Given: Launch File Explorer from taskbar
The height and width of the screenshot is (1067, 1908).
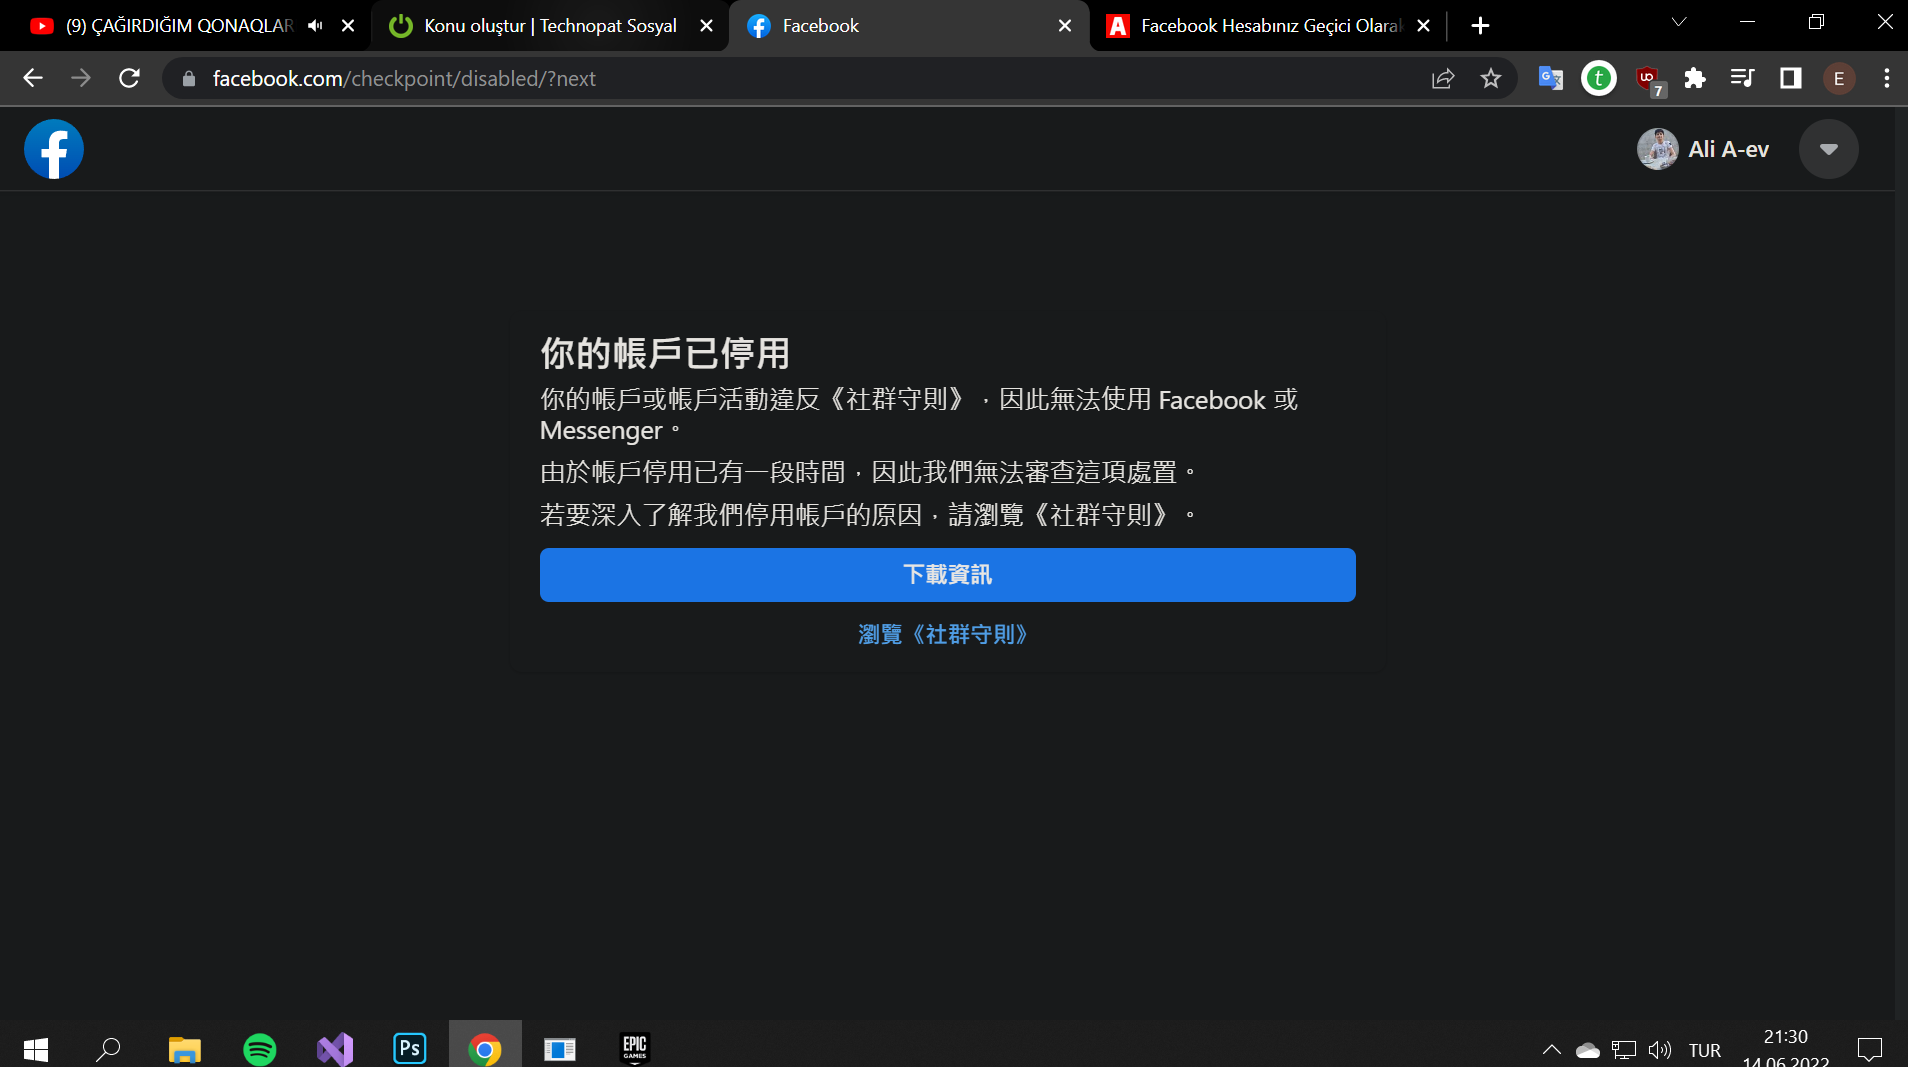Looking at the screenshot, I should (184, 1049).
